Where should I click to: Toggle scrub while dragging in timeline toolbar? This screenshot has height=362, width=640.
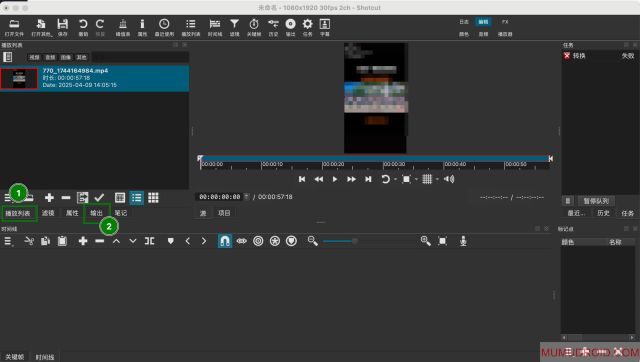242,241
